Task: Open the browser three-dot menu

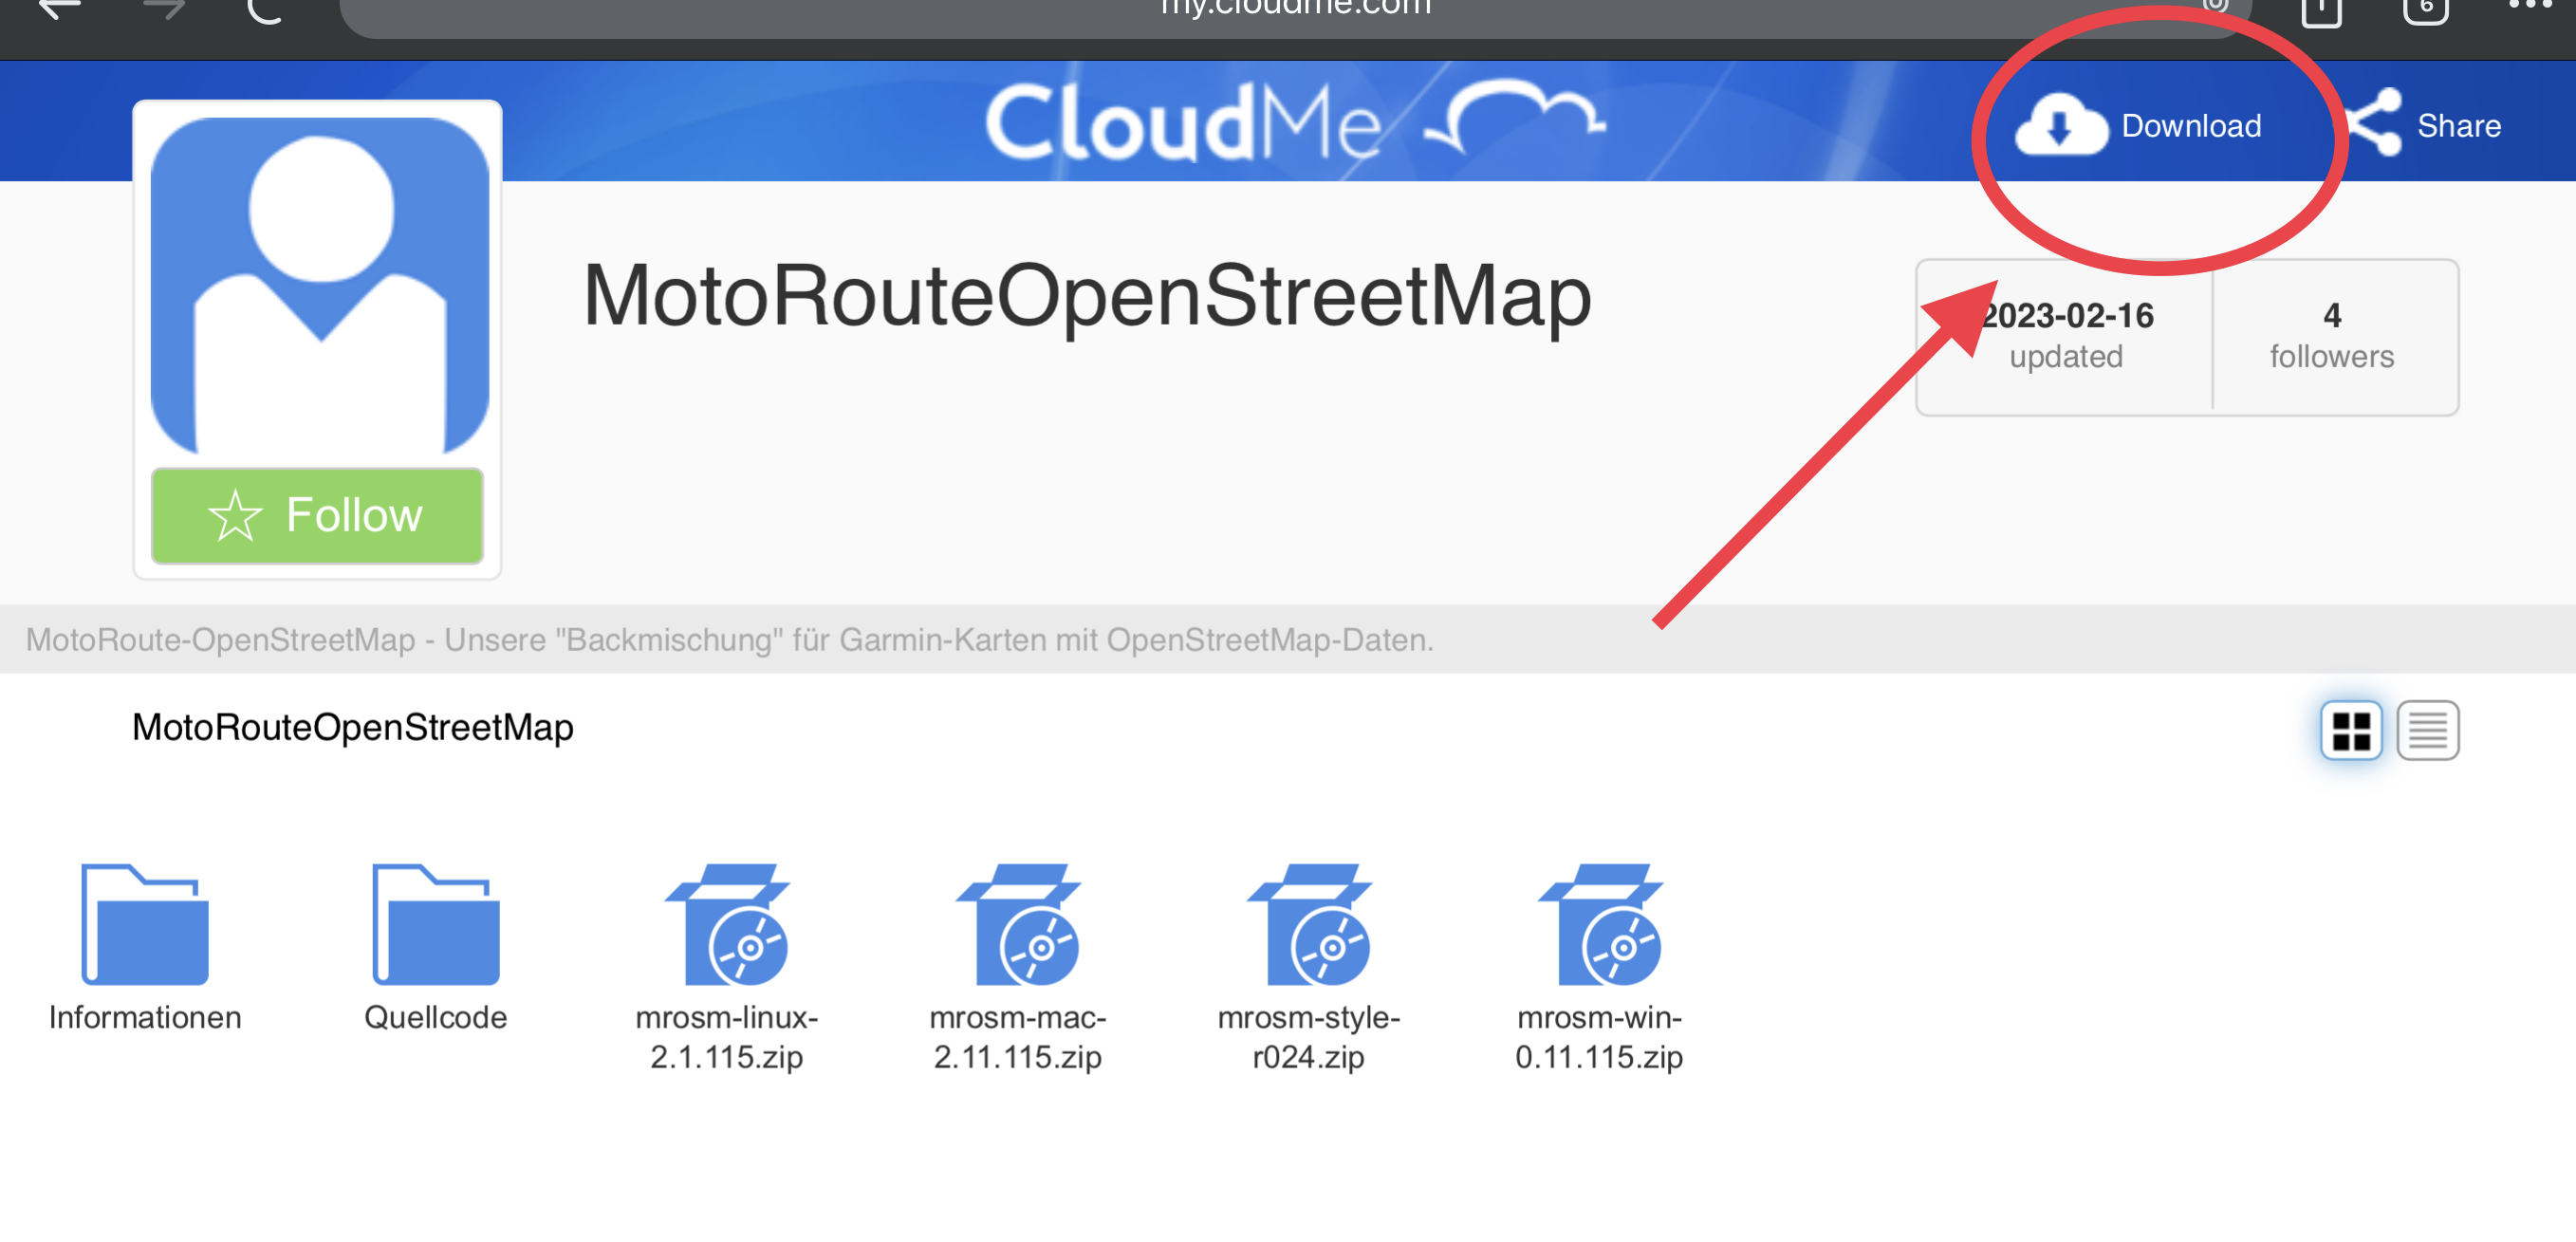Action: 2529,6
